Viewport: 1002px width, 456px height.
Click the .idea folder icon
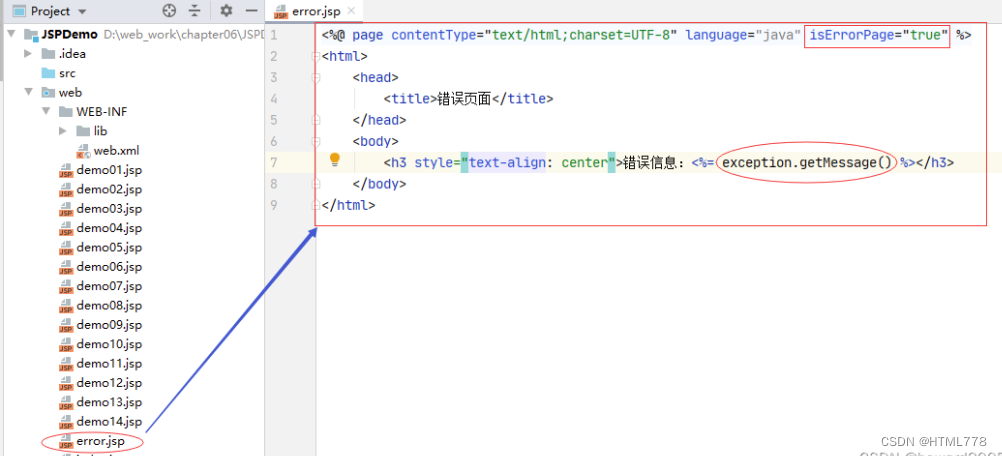49,54
